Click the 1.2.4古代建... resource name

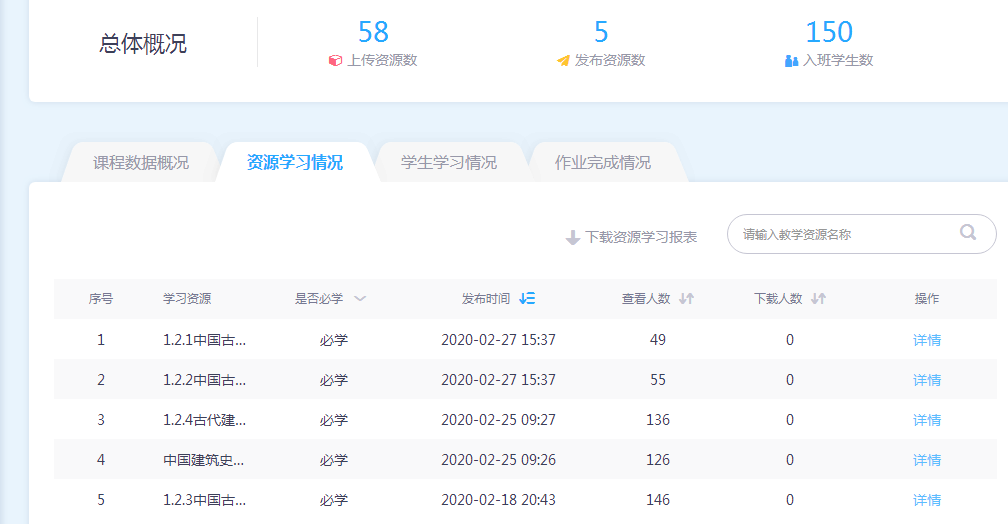coord(204,420)
